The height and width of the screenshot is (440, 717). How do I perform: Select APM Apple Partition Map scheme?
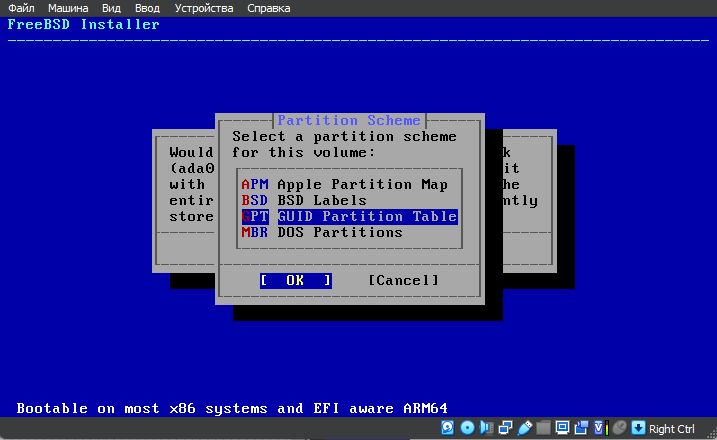[x=345, y=184]
